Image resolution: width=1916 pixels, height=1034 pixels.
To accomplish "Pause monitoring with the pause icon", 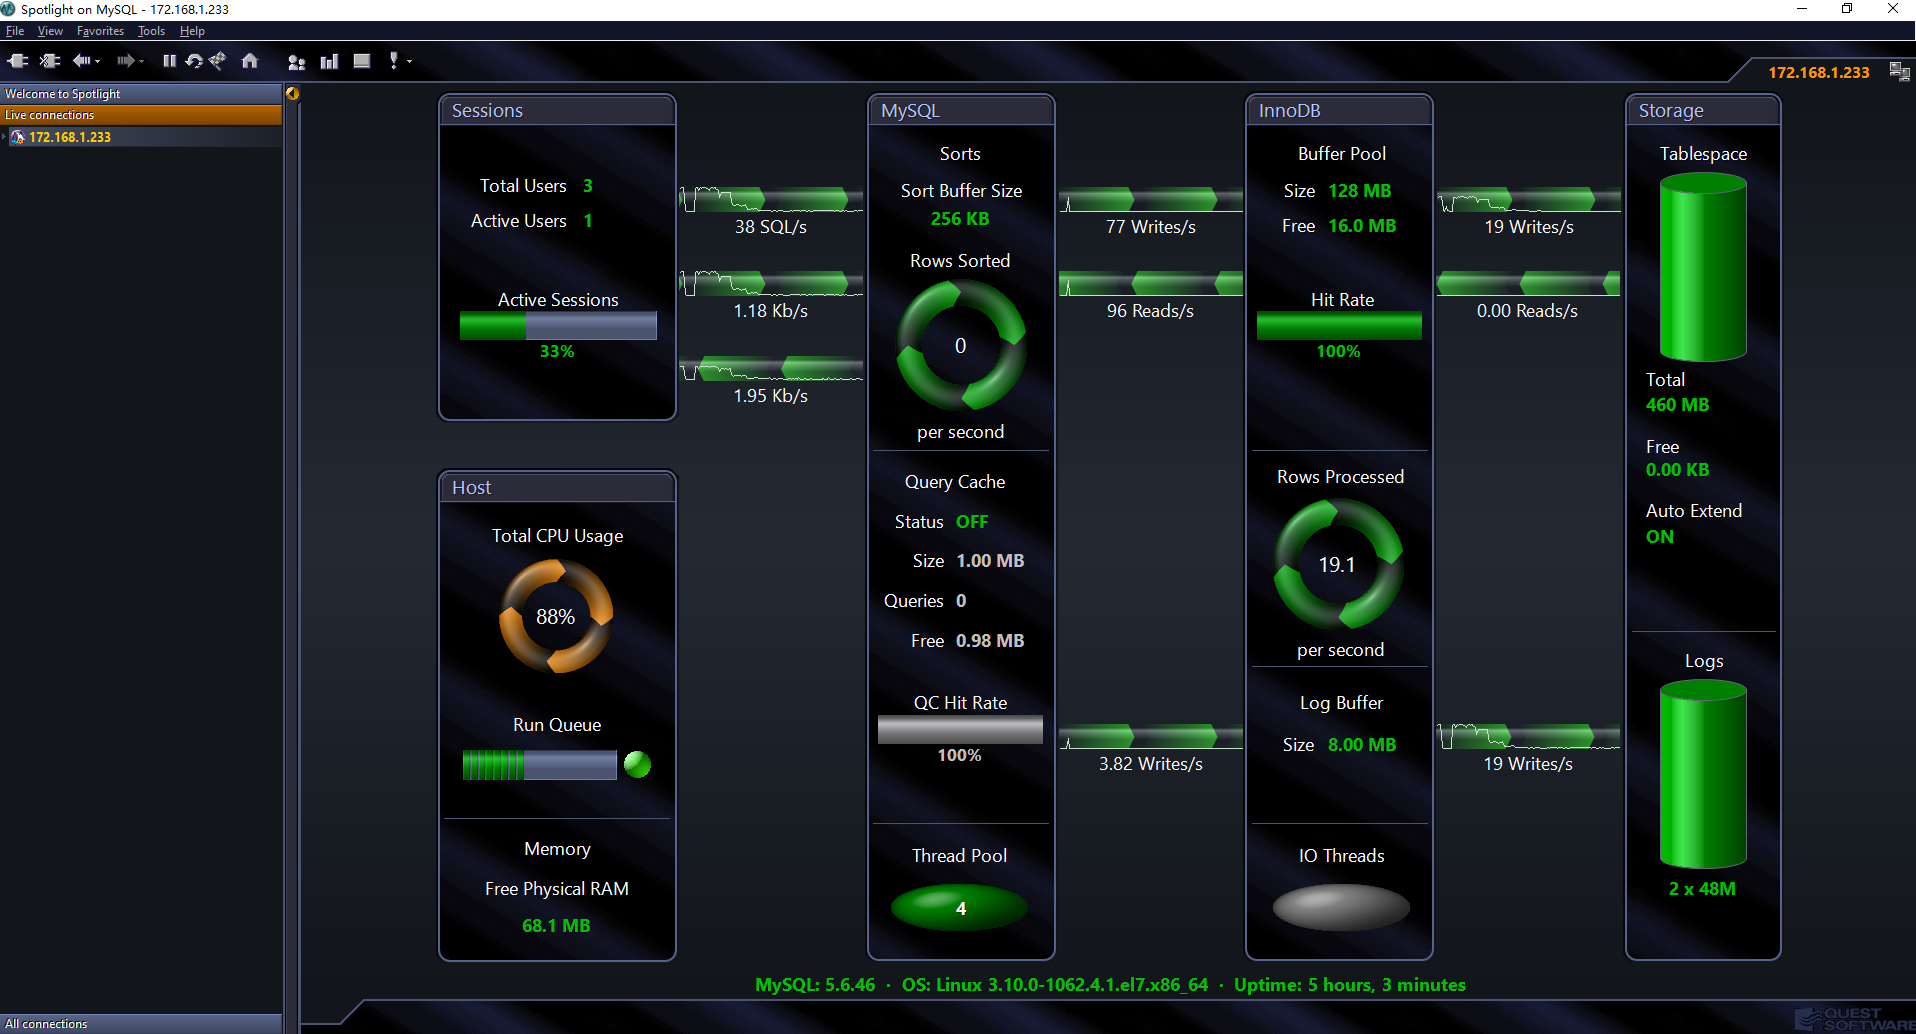I will click(x=169, y=61).
